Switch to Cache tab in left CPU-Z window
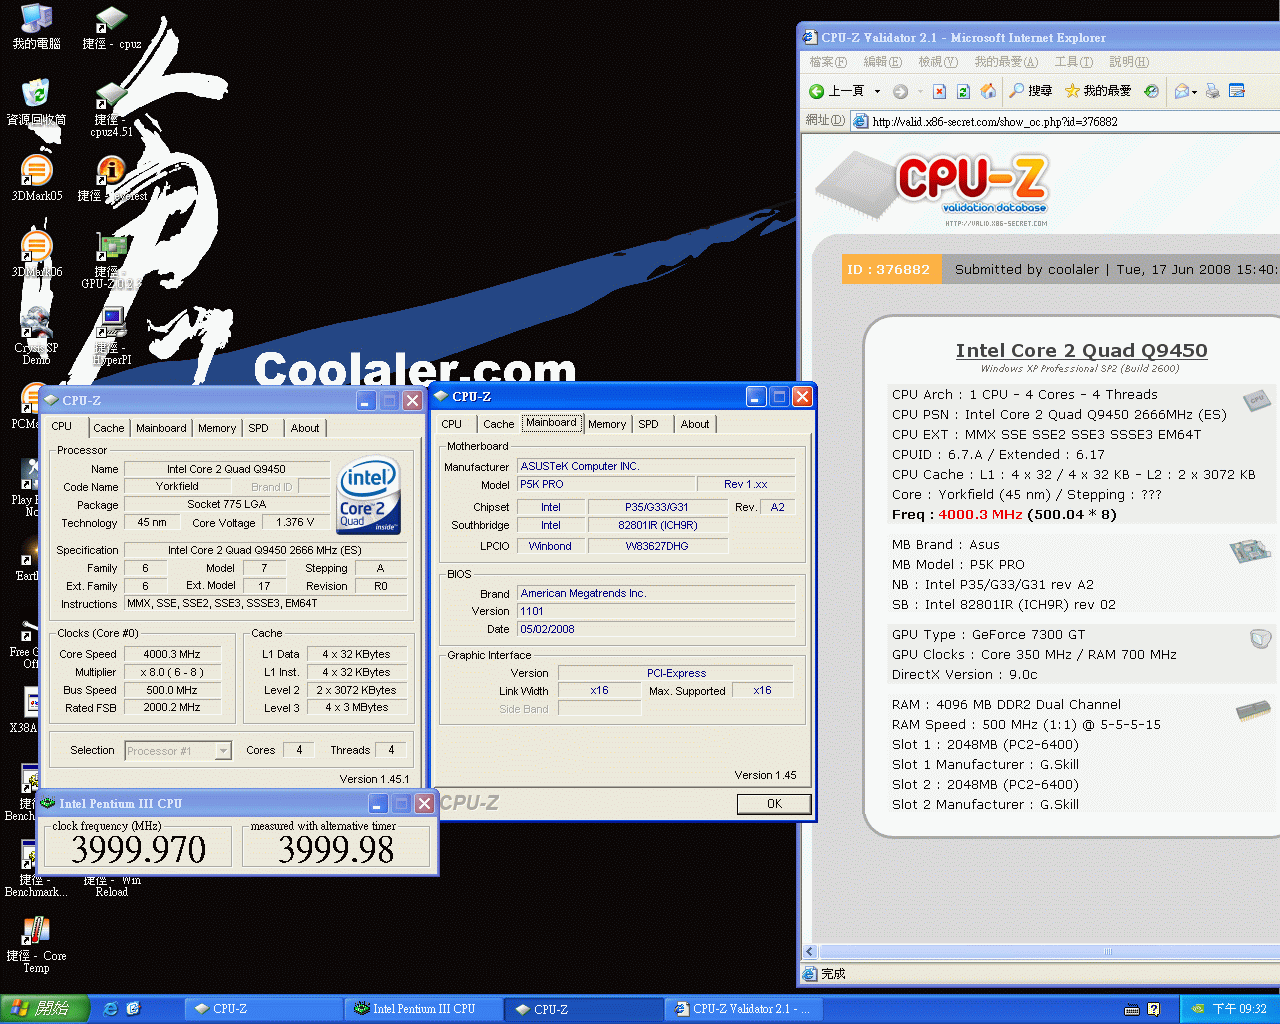The height and width of the screenshot is (1024, 1280). (x=109, y=428)
